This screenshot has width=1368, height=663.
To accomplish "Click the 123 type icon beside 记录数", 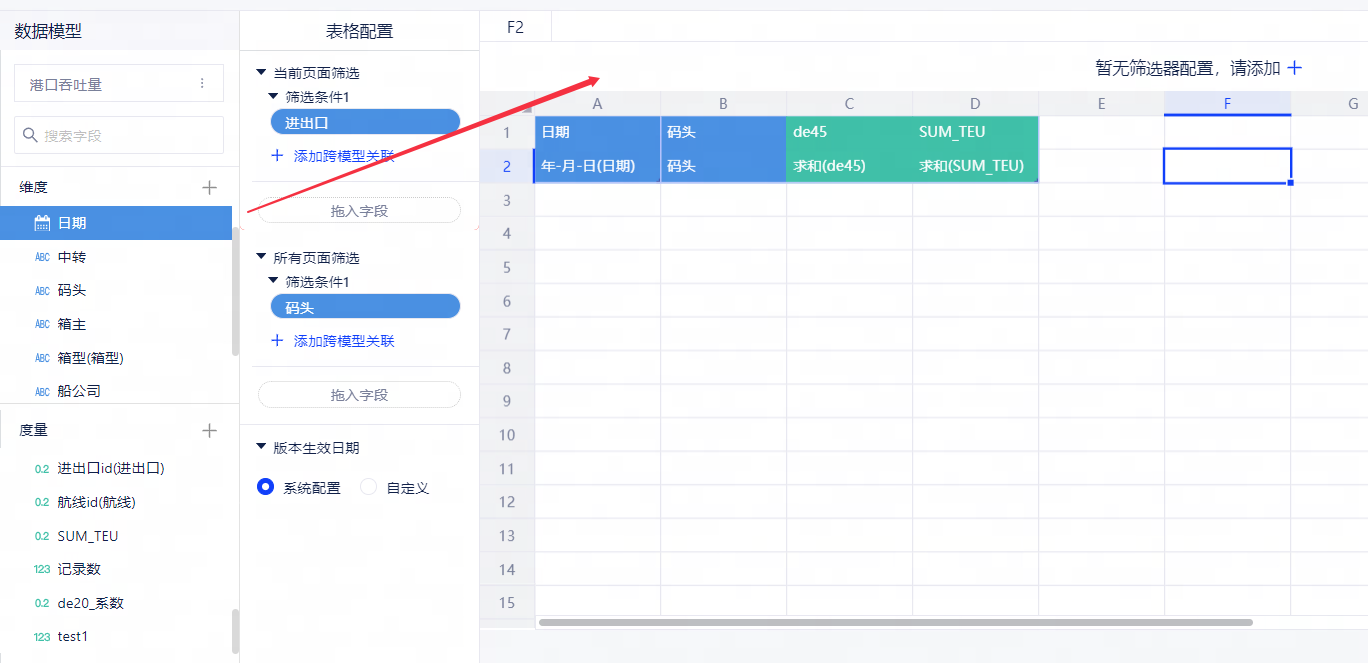I will (42, 569).
